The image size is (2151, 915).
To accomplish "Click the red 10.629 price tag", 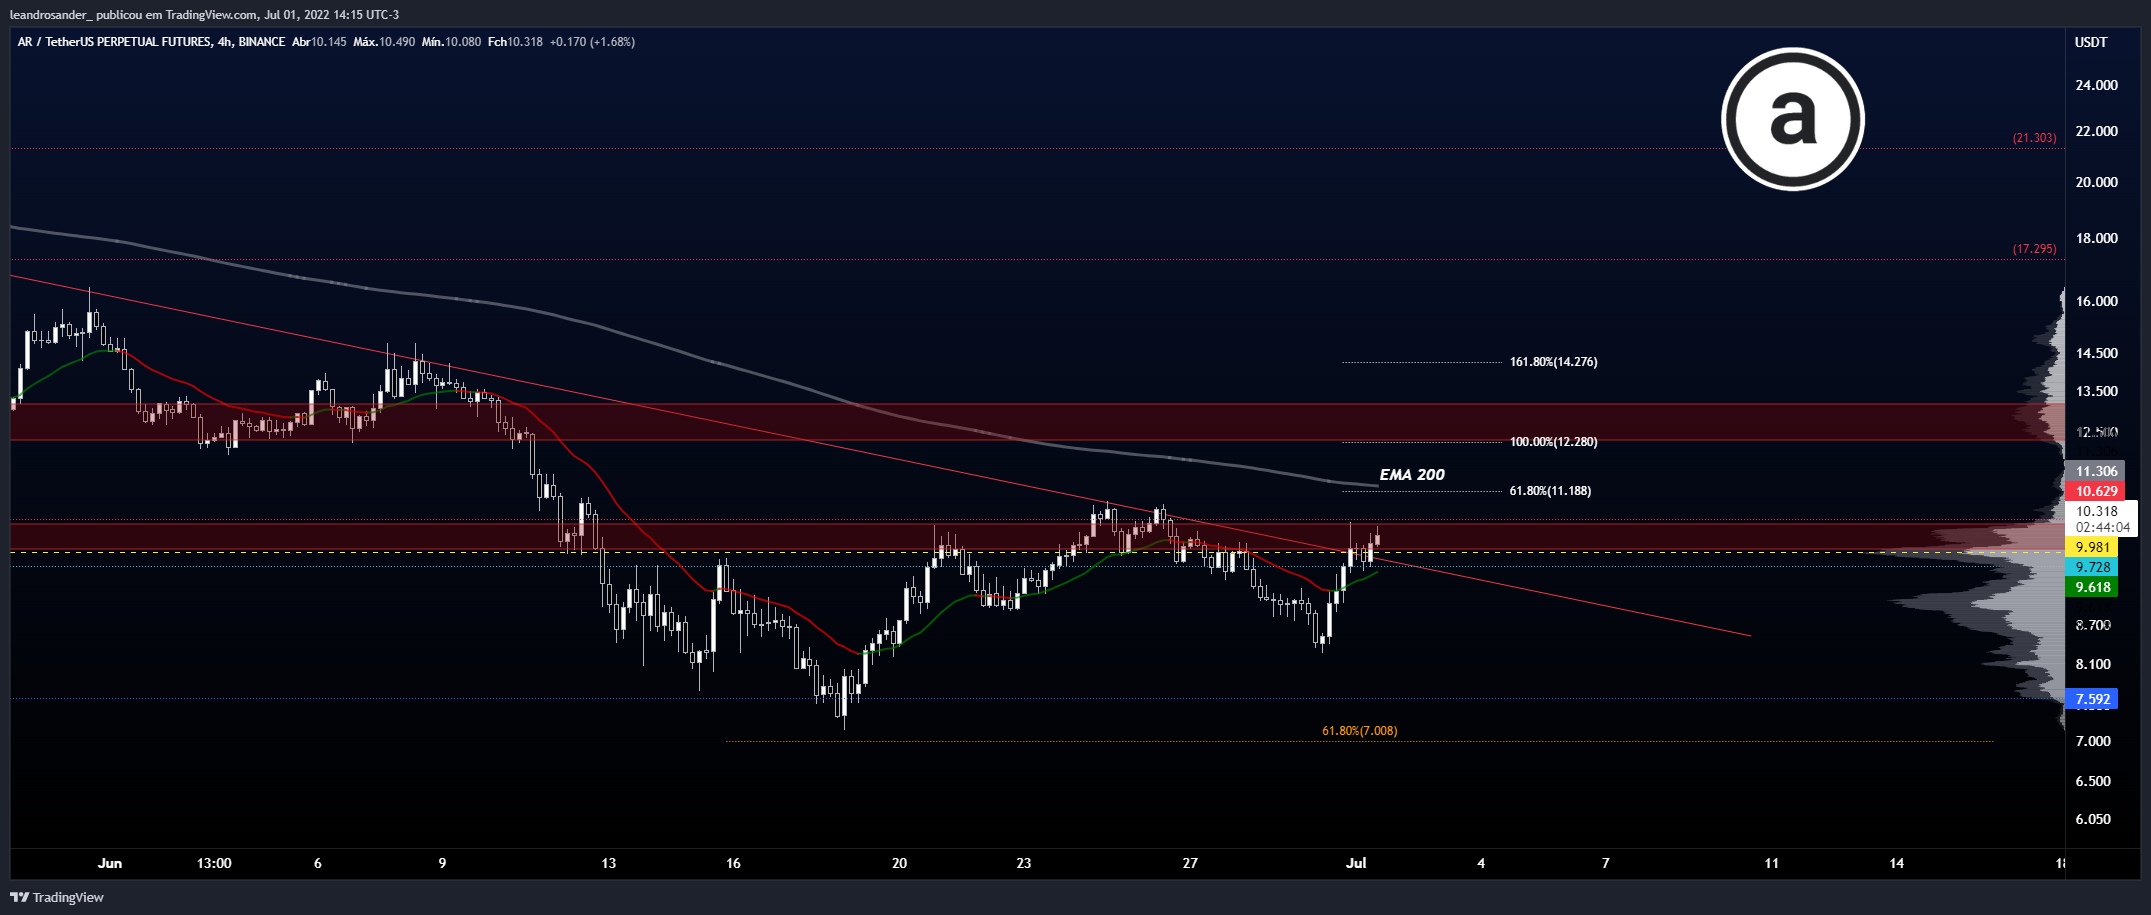I will [x=2096, y=491].
